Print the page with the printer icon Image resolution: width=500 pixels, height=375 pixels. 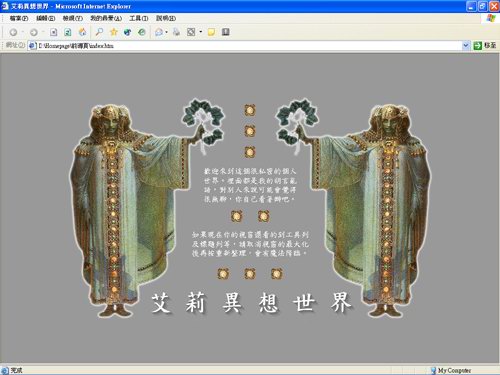tap(176, 32)
